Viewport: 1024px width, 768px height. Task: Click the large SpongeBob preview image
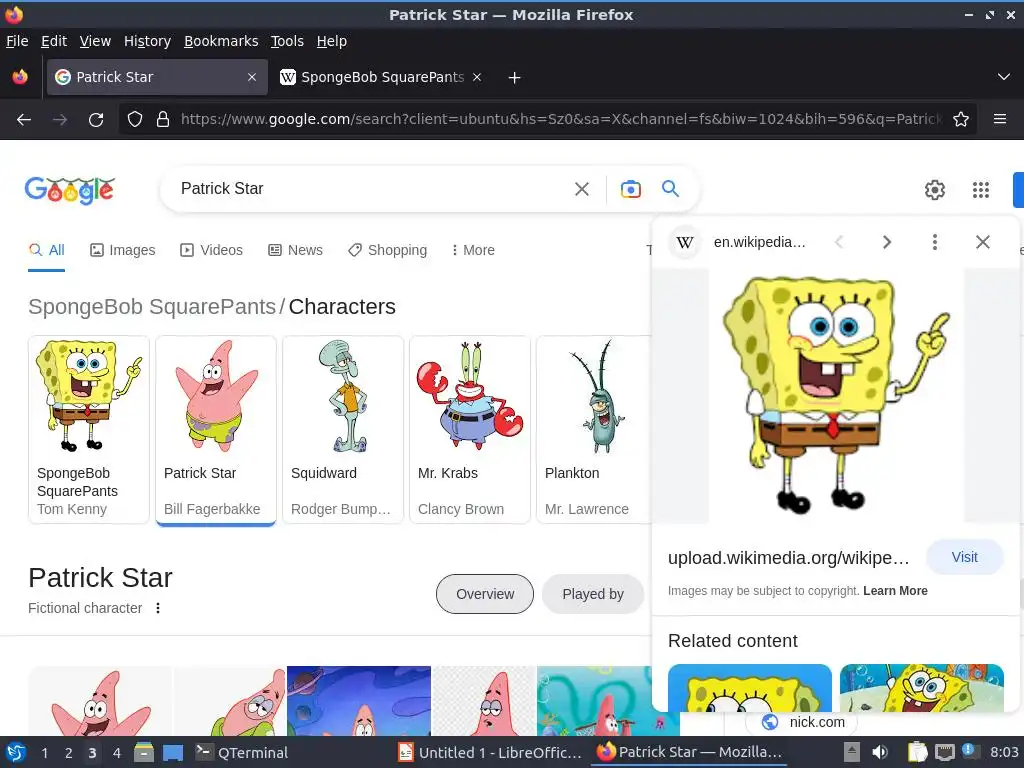(x=836, y=395)
